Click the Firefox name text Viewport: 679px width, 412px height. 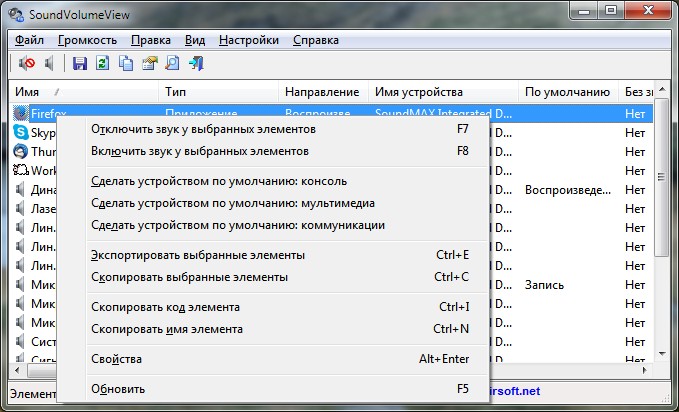(x=48, y=114)
